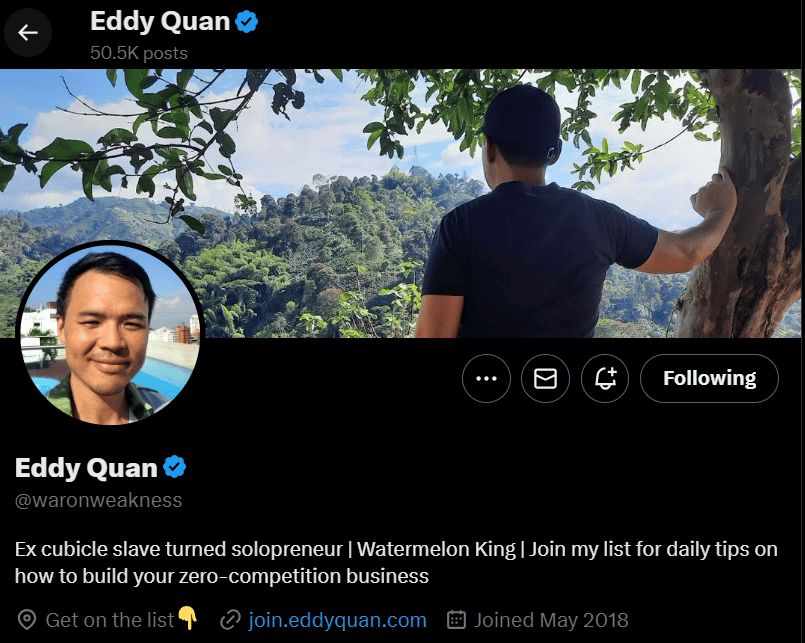Click the Eddy Quan name in header

(x=160, y=22)
